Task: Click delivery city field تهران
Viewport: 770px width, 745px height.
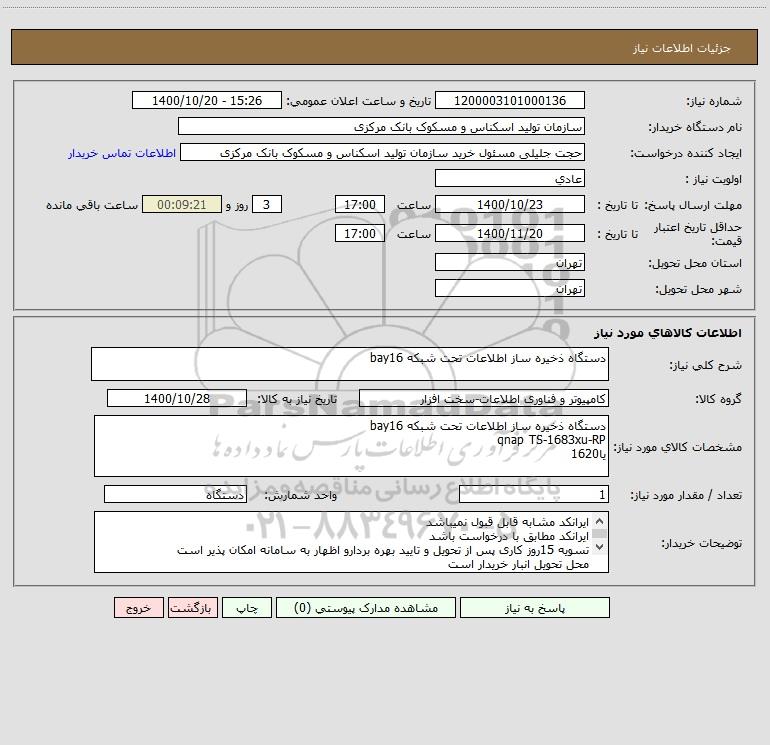Action: click(510, 288)
